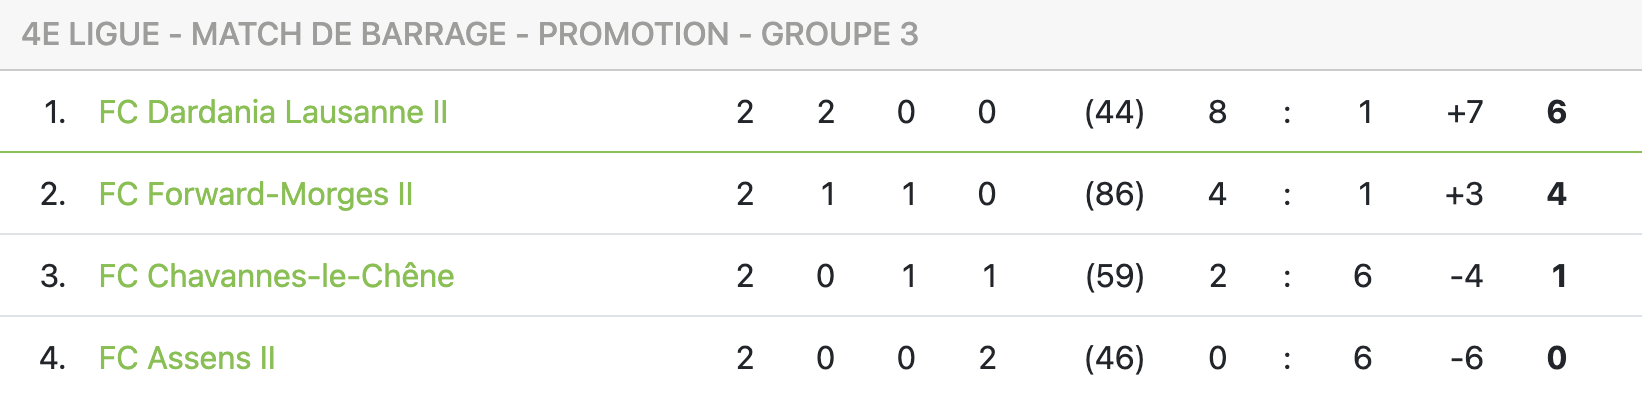Click rank number 1. in first row
Viewport: 1642px width, 394px height.
point(55,112)
